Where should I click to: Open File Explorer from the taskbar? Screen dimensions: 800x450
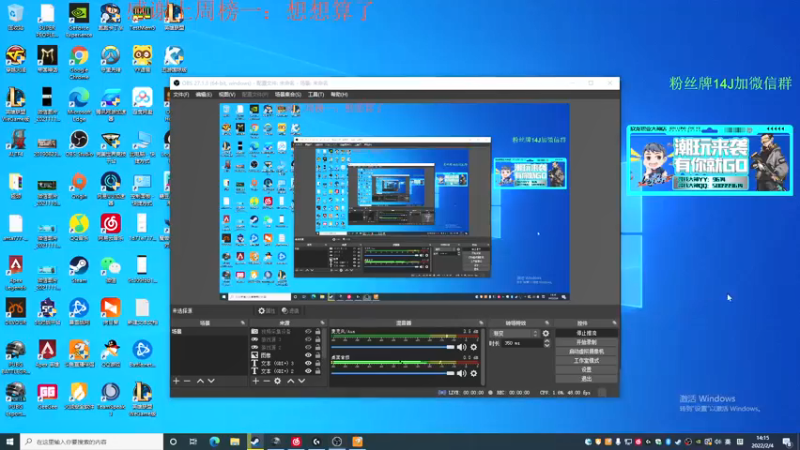pyautogui.click(x=235, y=442)
